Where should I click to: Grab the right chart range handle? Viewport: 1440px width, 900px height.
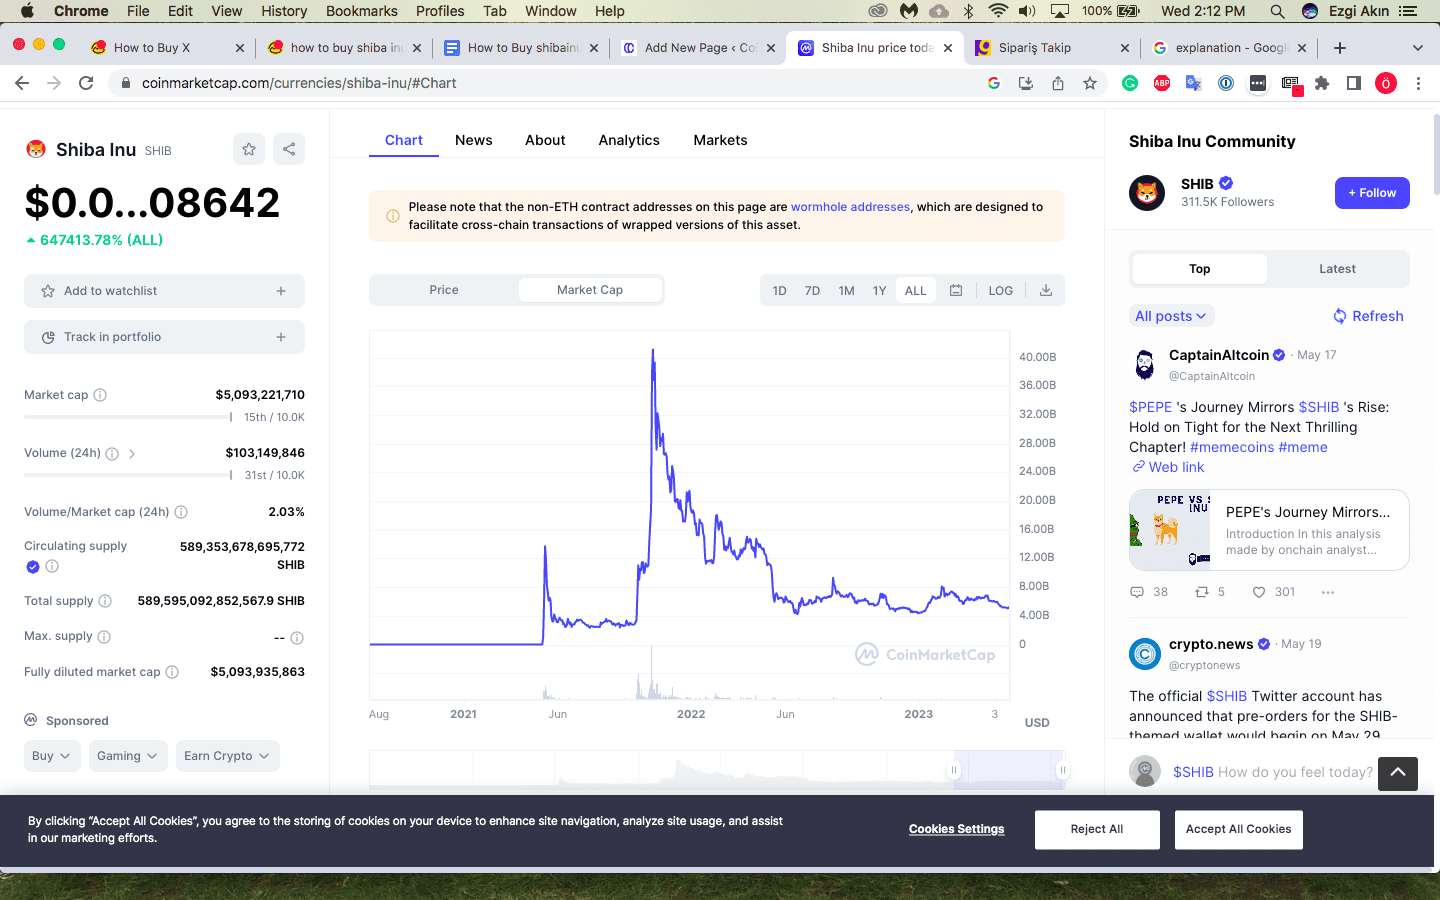(x=1062, y=770)
